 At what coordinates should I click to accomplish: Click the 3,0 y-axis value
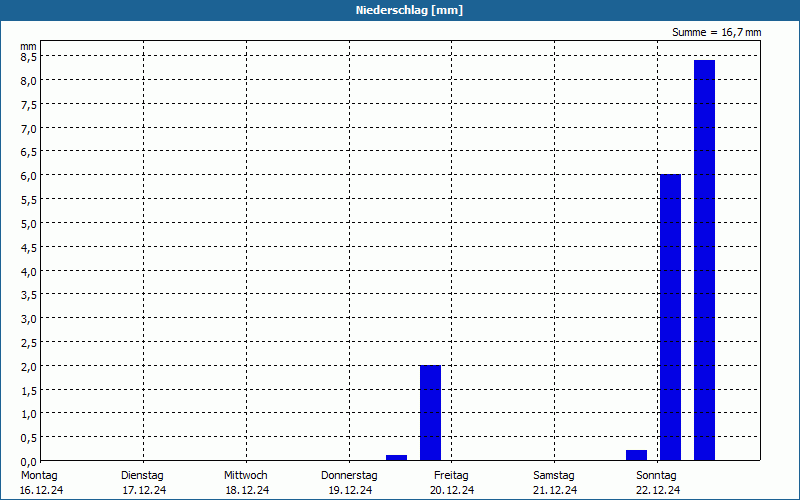pyautogui.click(x=29, y=319)
